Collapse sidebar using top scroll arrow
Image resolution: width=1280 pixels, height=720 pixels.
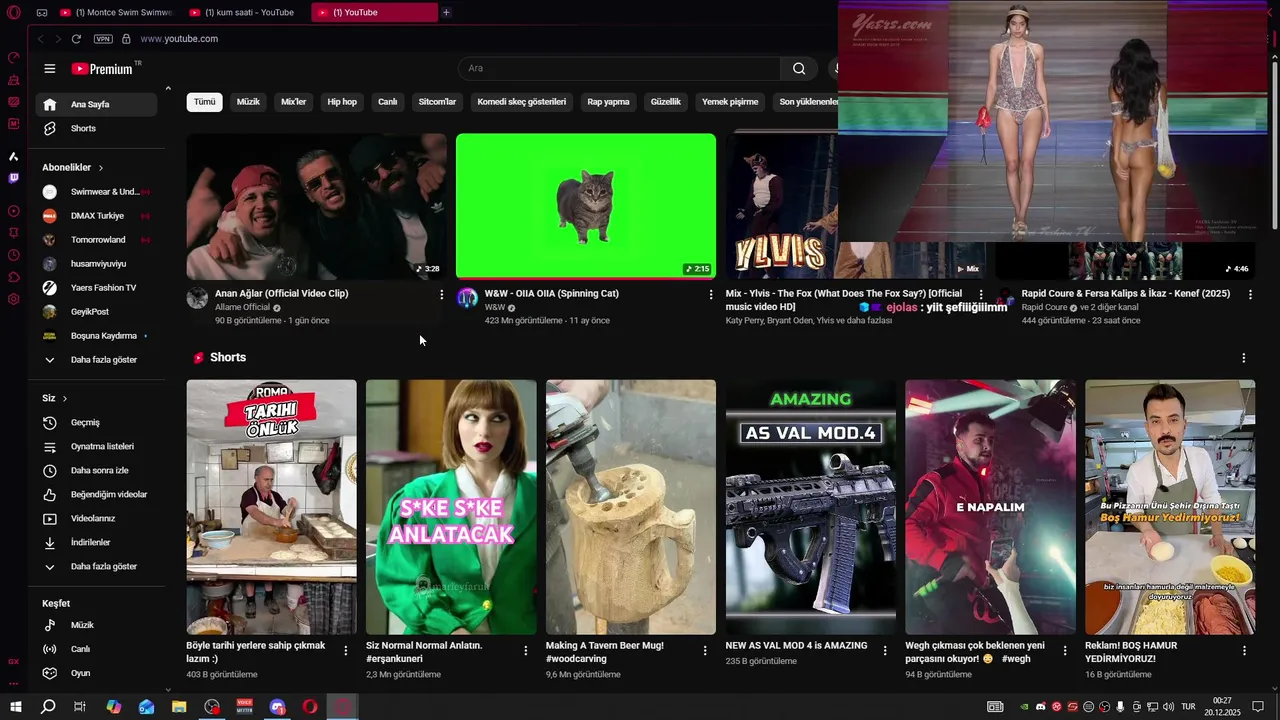pyautogui.click(x=167, y=89)
